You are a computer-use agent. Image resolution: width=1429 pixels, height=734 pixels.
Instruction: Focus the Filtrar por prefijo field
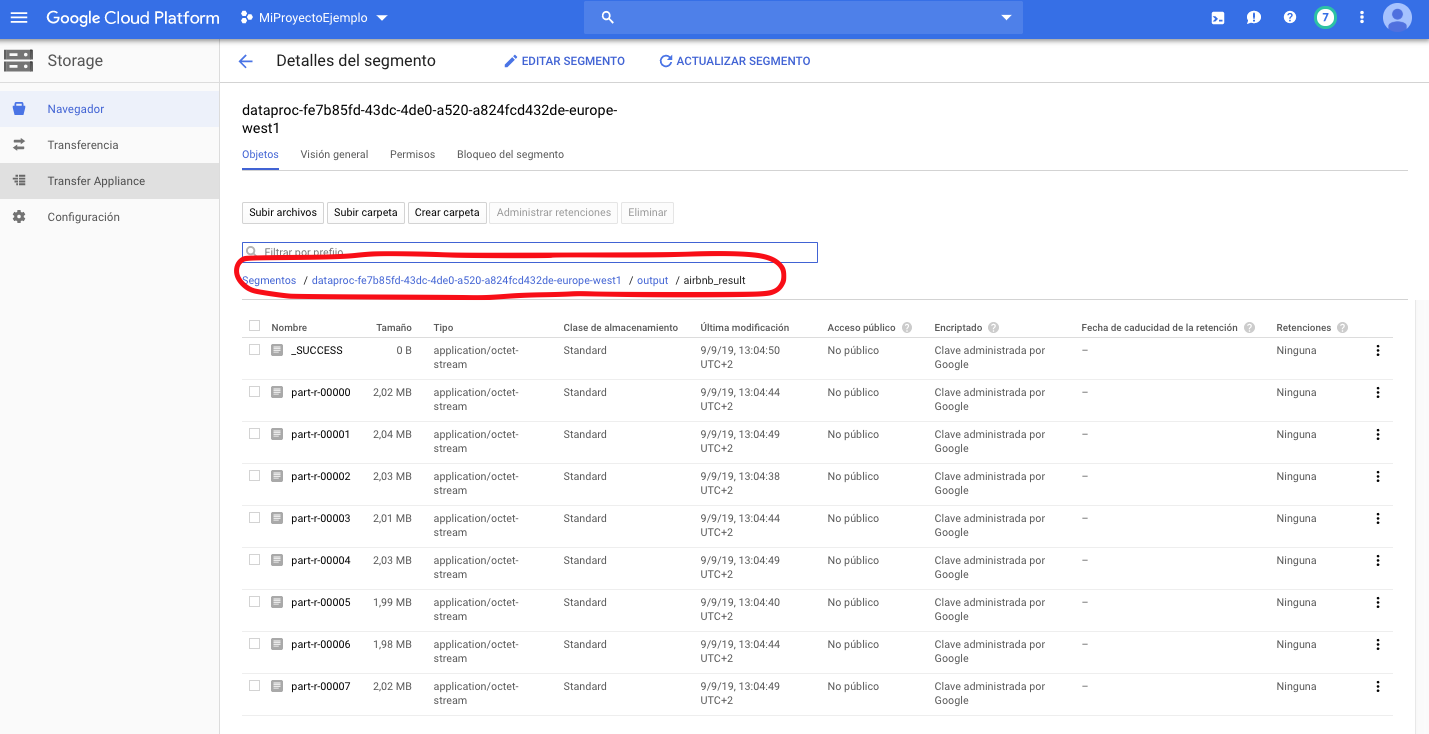pos(530,252)
